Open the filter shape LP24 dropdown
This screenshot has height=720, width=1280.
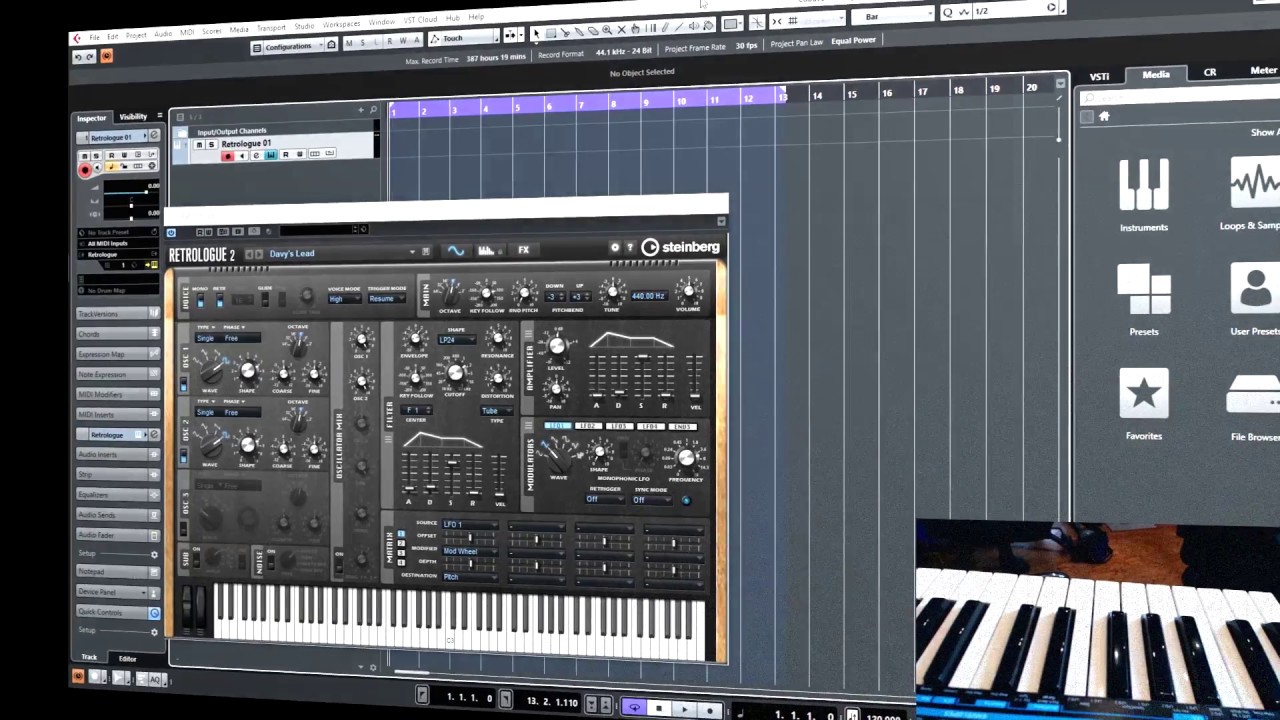[456, 340]
